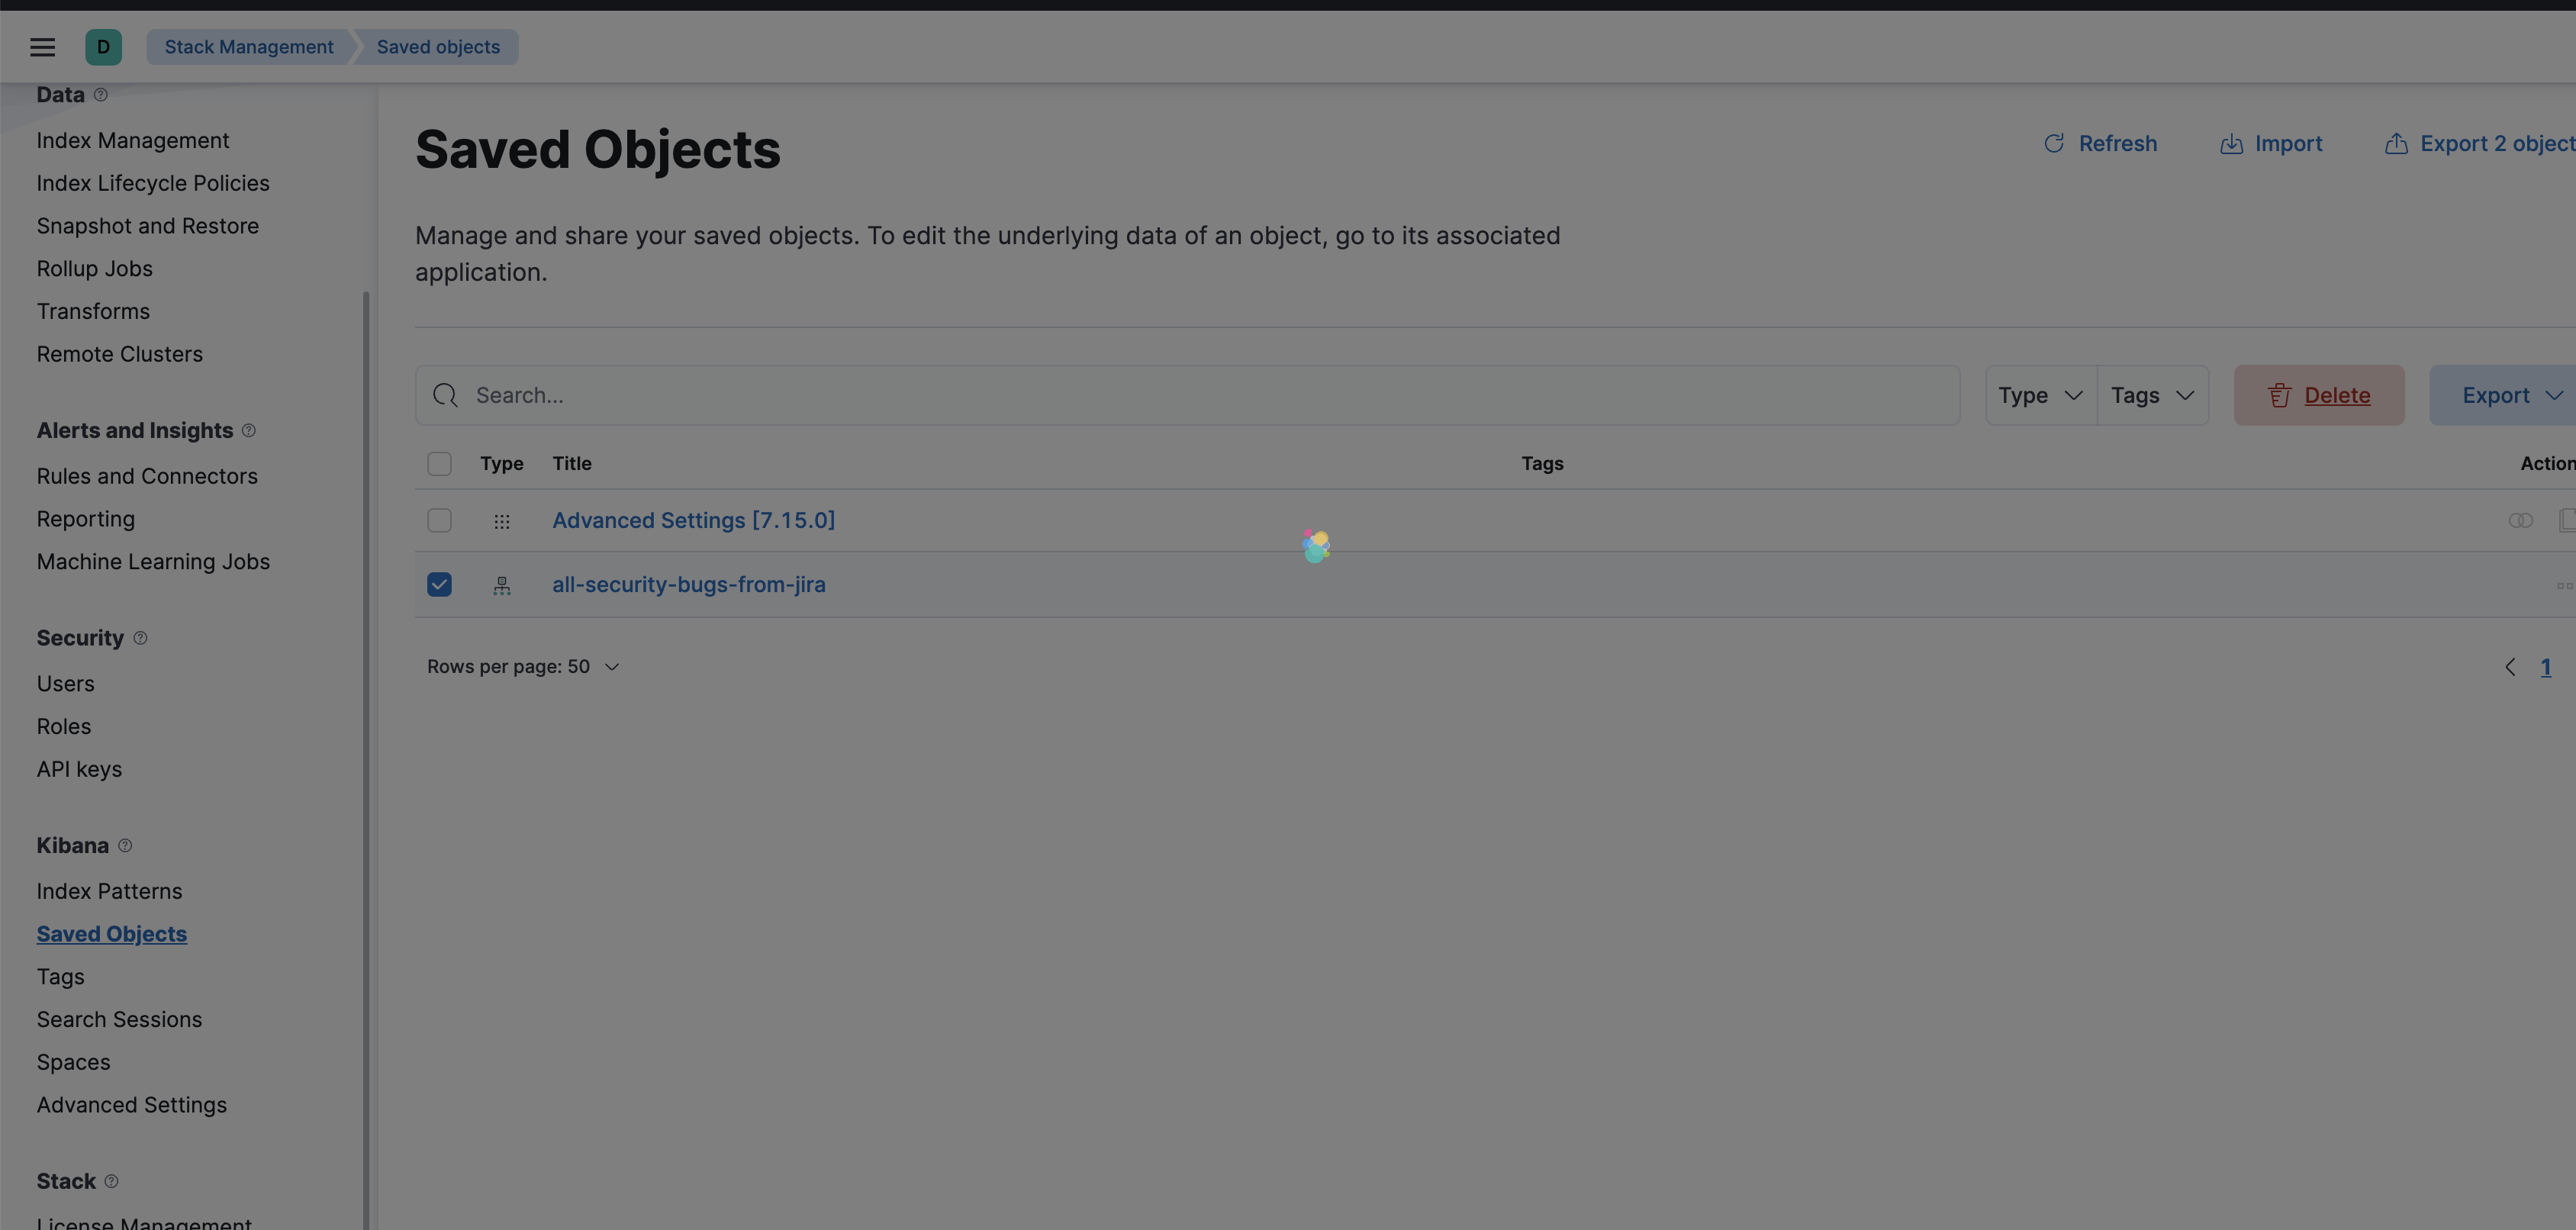Expand the Export options dropdown

(x=2503, y=396)
